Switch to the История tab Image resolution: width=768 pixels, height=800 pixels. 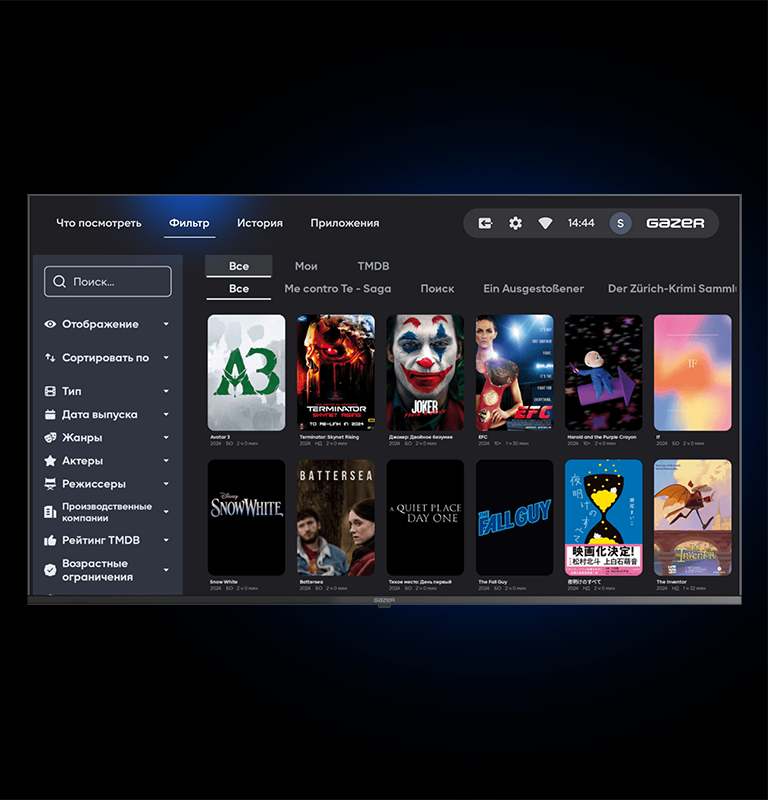pos(260,223)
